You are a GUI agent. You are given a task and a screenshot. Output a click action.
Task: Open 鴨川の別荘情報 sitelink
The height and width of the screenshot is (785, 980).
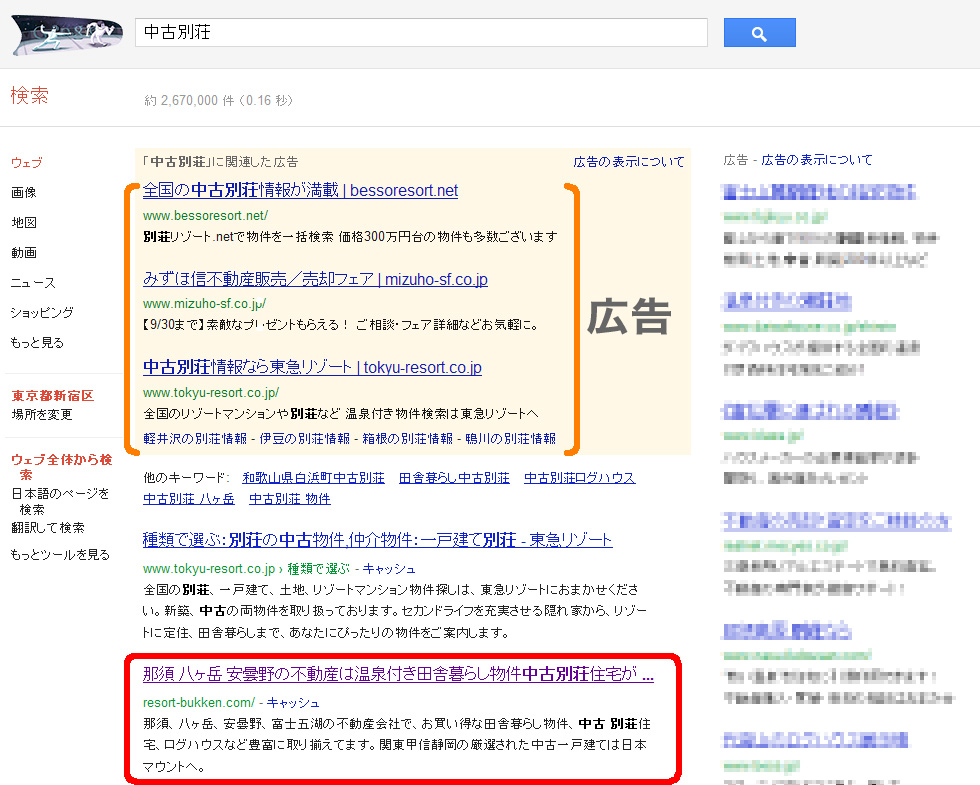point(511,439)
